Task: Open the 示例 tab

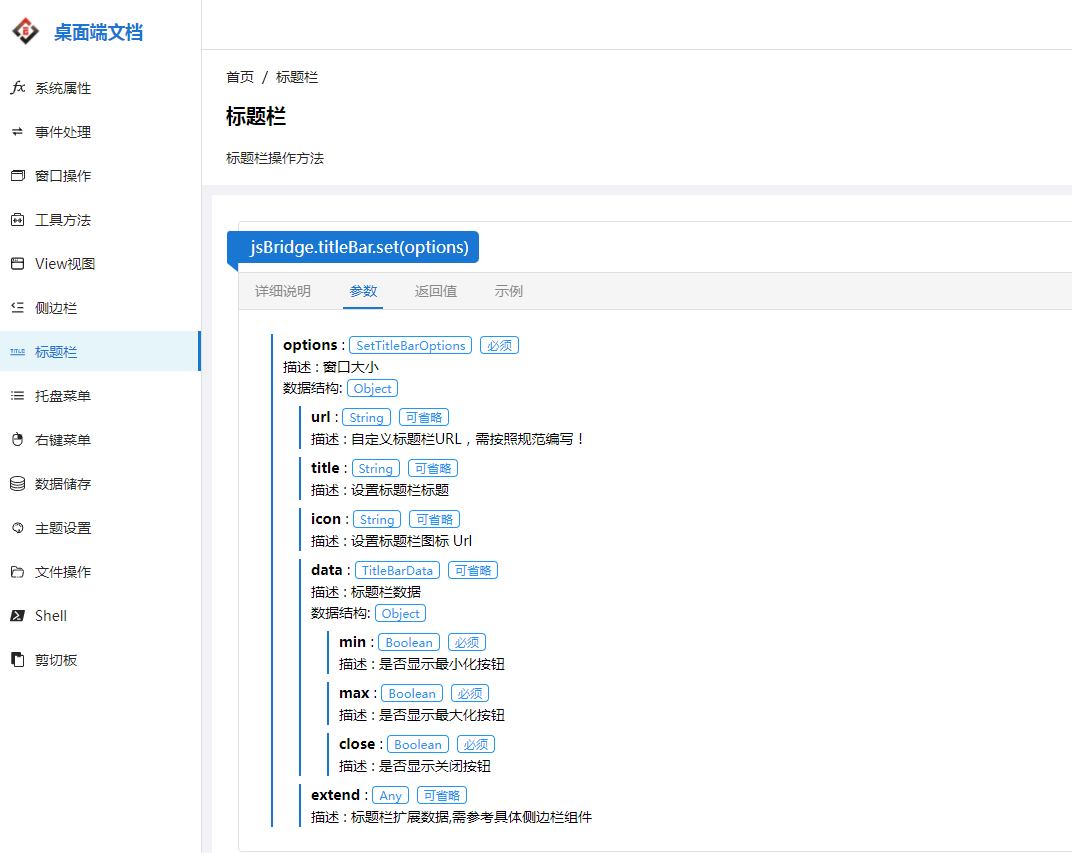Action: point(509,291)
